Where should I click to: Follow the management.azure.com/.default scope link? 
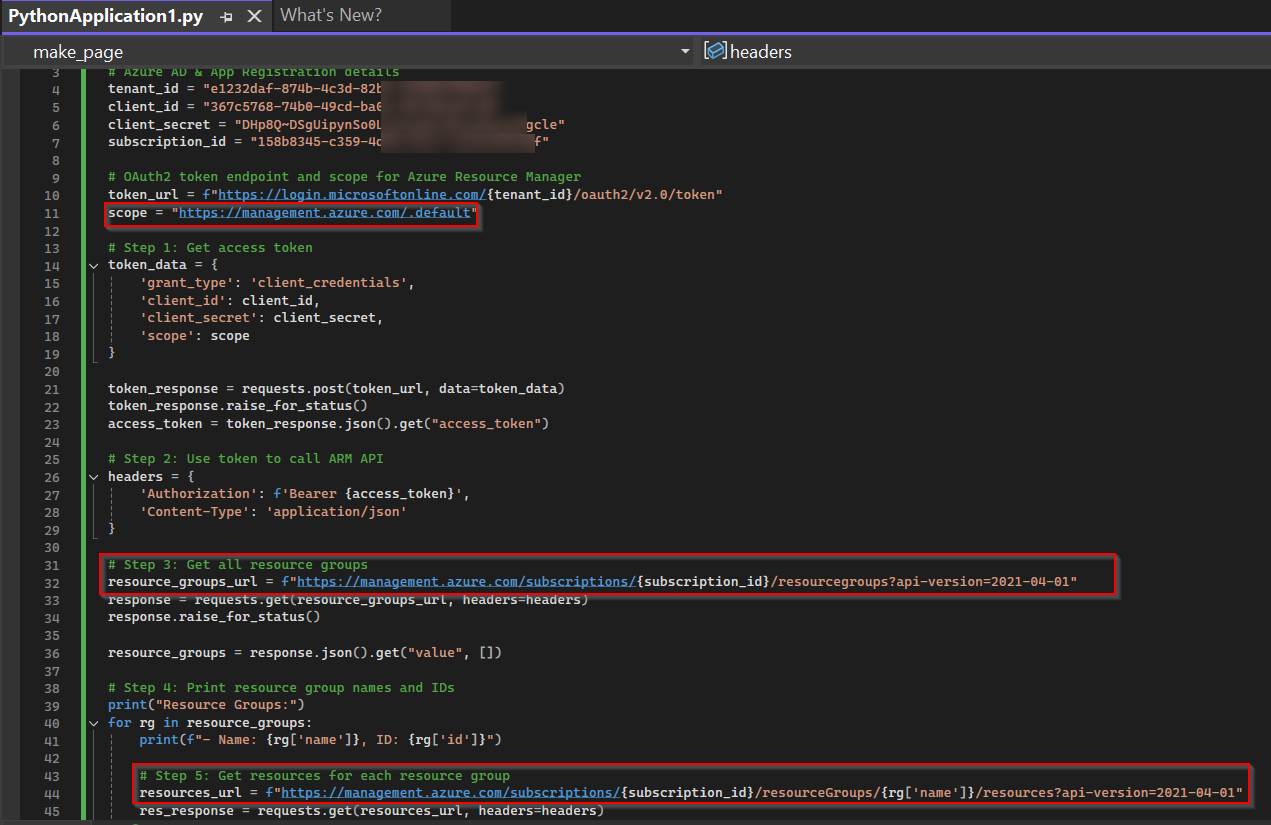(x=325, y=213)
